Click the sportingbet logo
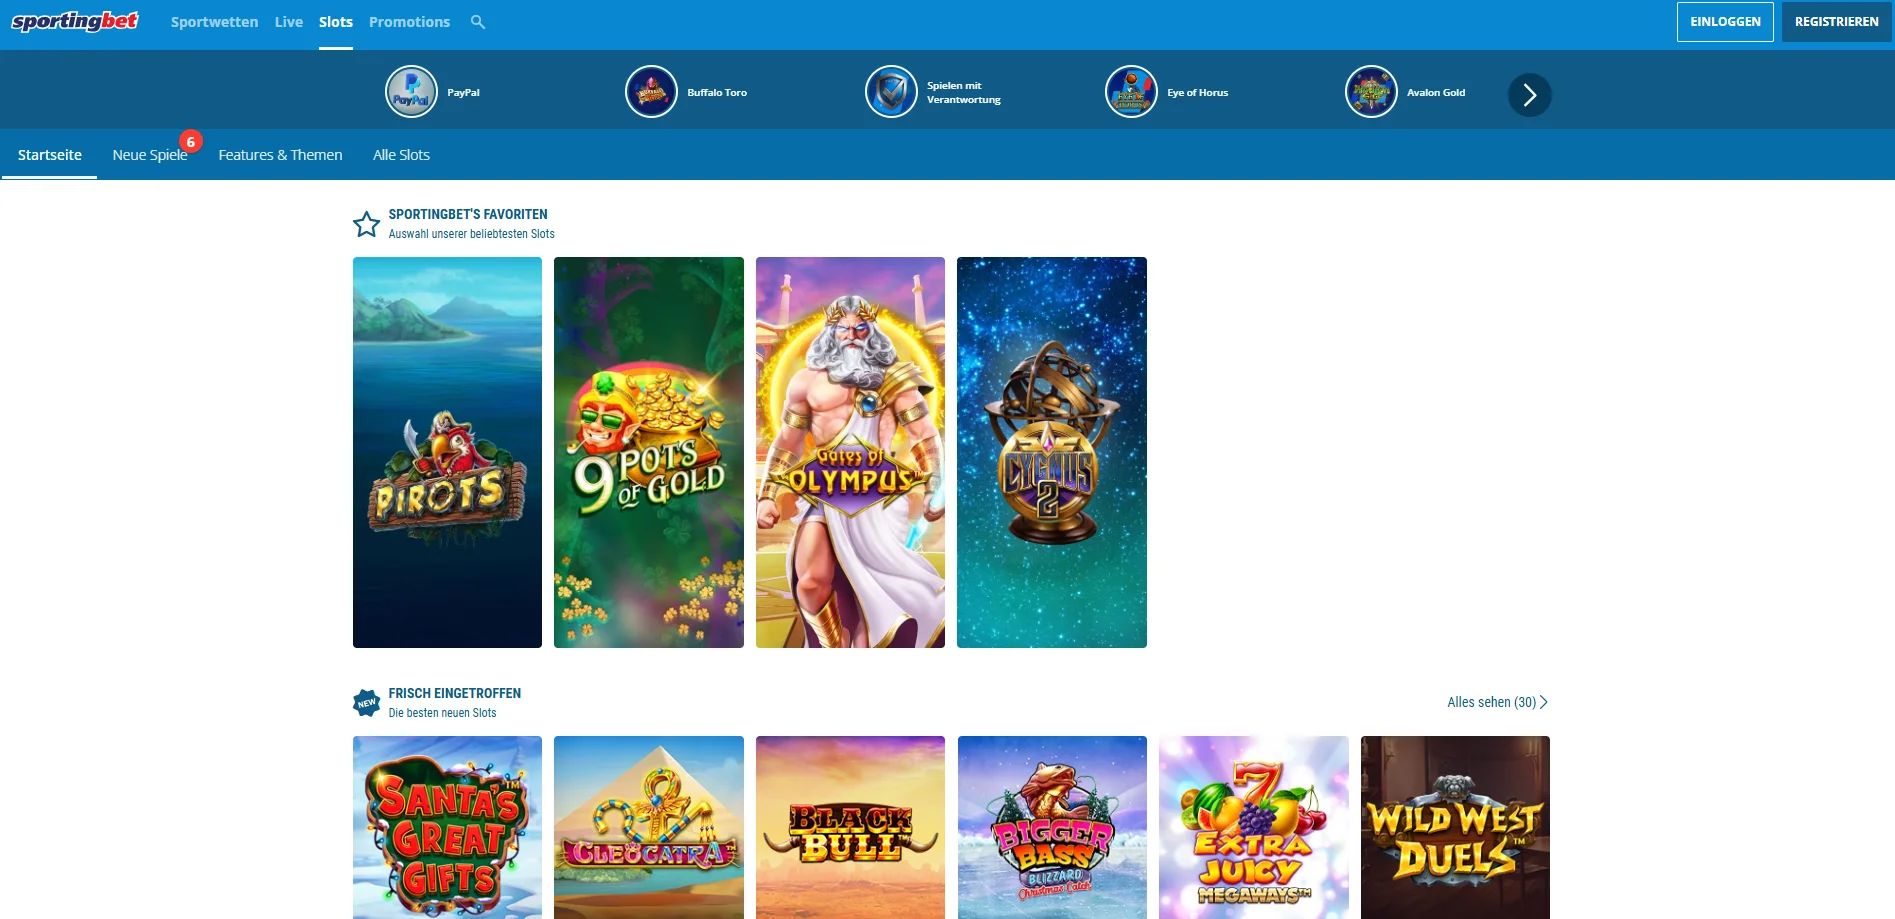The image size is (1895, 919). [75, 21]
